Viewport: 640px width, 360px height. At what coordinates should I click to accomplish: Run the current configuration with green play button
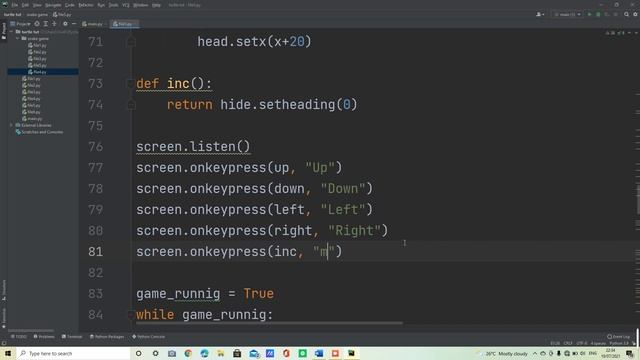(589, 14)
